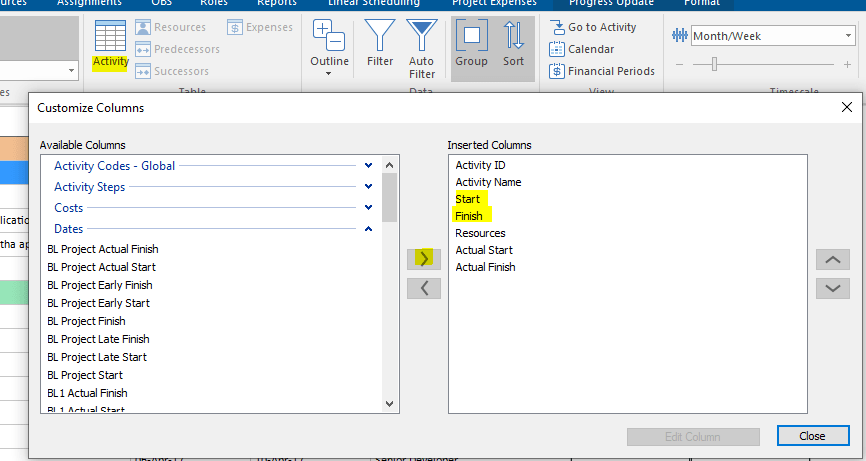Image resolution: width=866 pixels, height=461 pixels.
Task: Move inserted column up
Action: pyautogui.click(x=833, y=259)
